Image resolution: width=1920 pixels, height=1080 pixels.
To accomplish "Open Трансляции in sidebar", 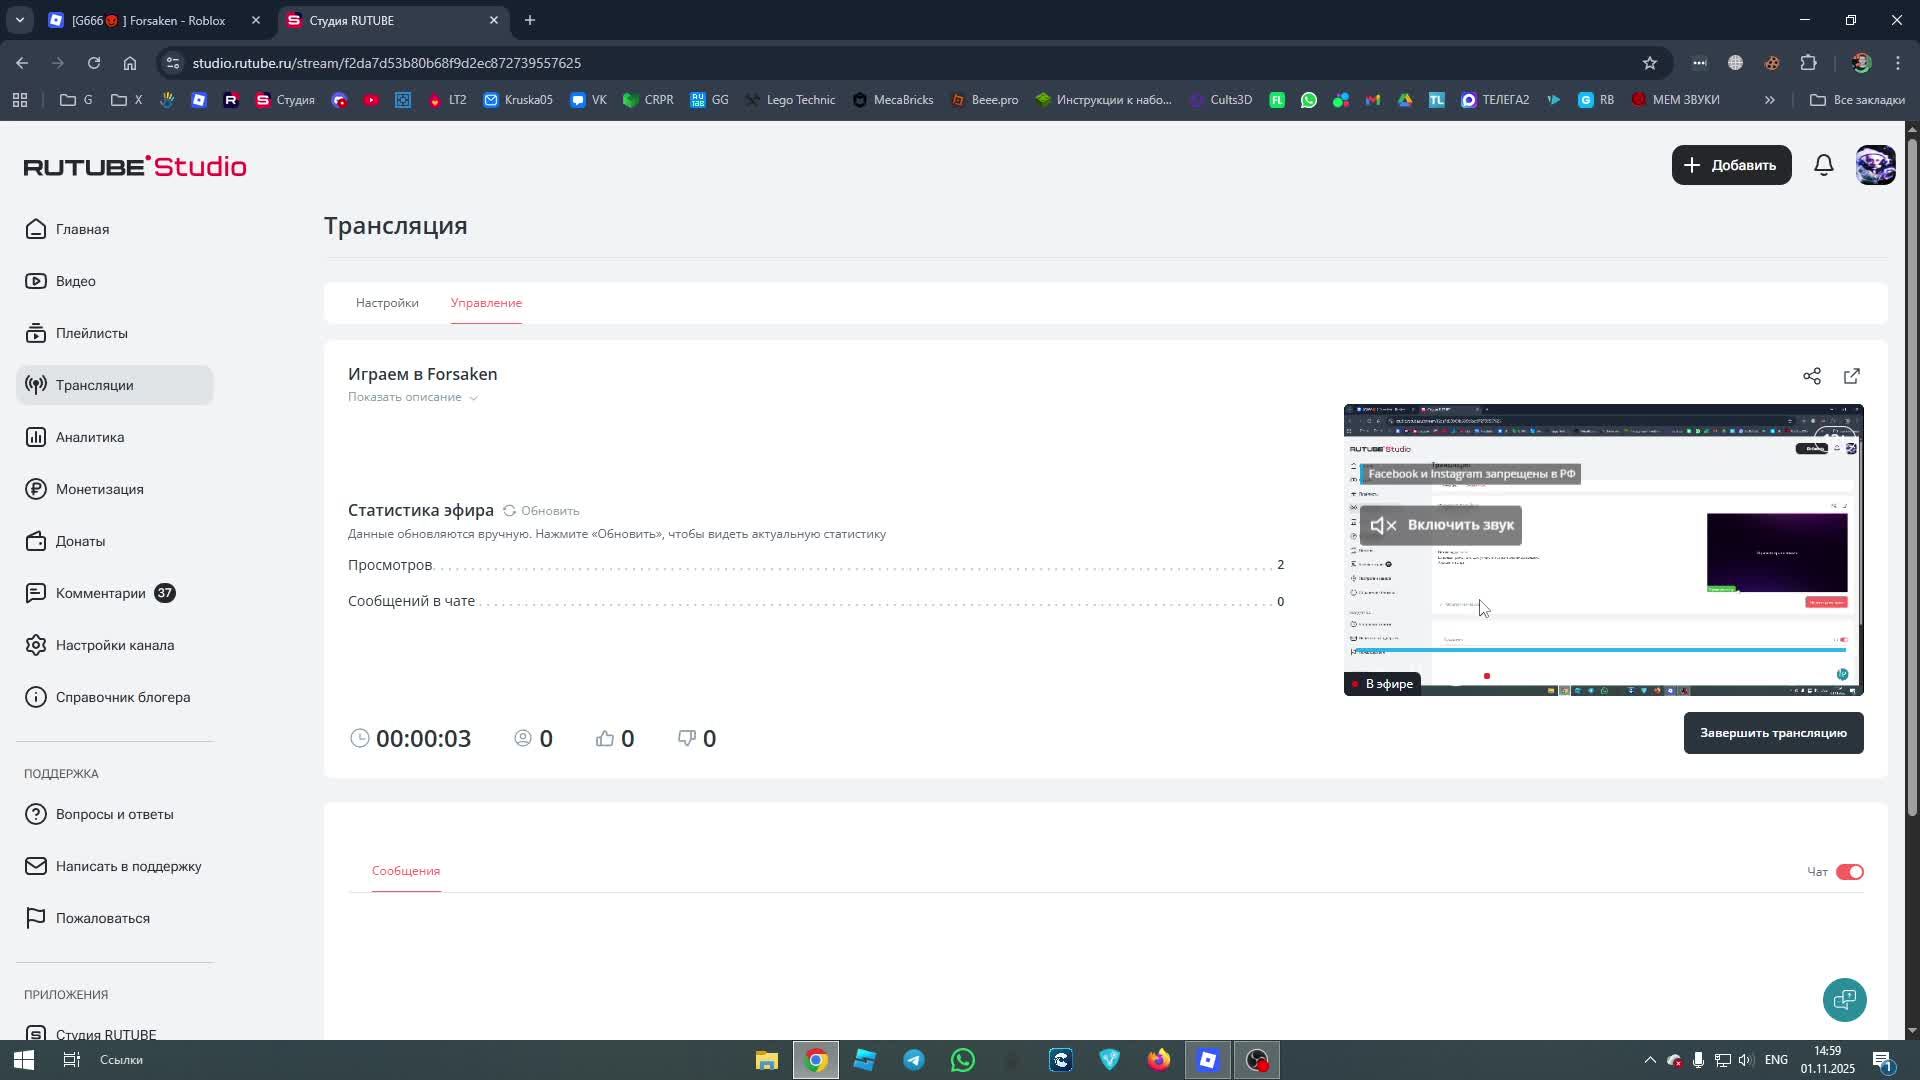I will [x=114, y=385].
